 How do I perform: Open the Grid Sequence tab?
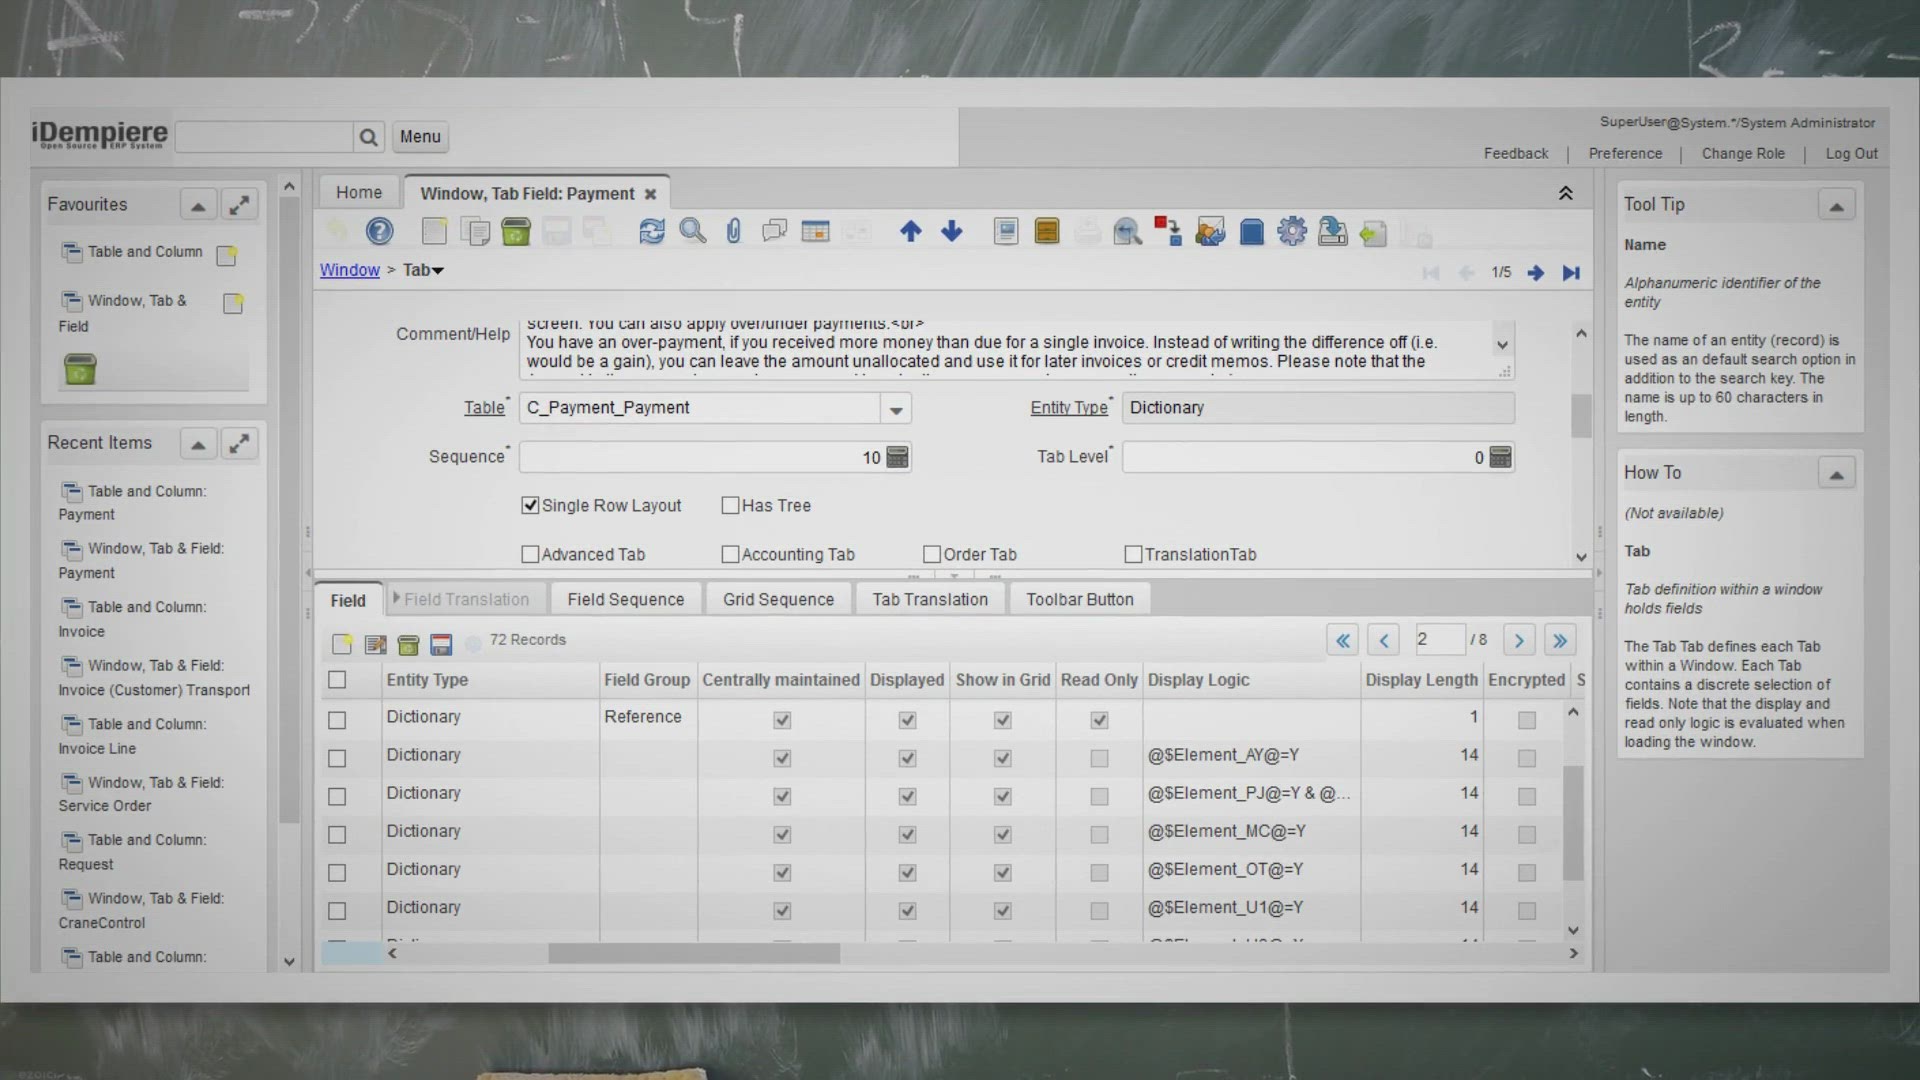click(x=778, y=598)
